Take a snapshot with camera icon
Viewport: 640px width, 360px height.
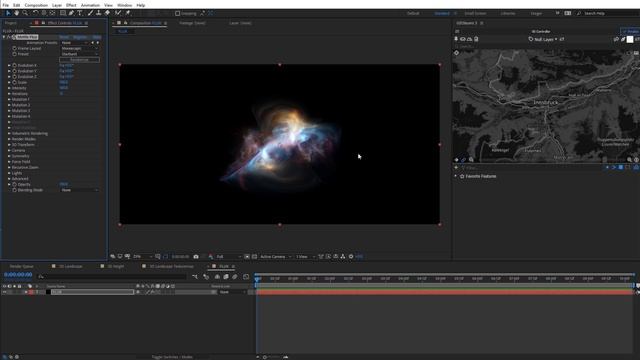point(196,256)
